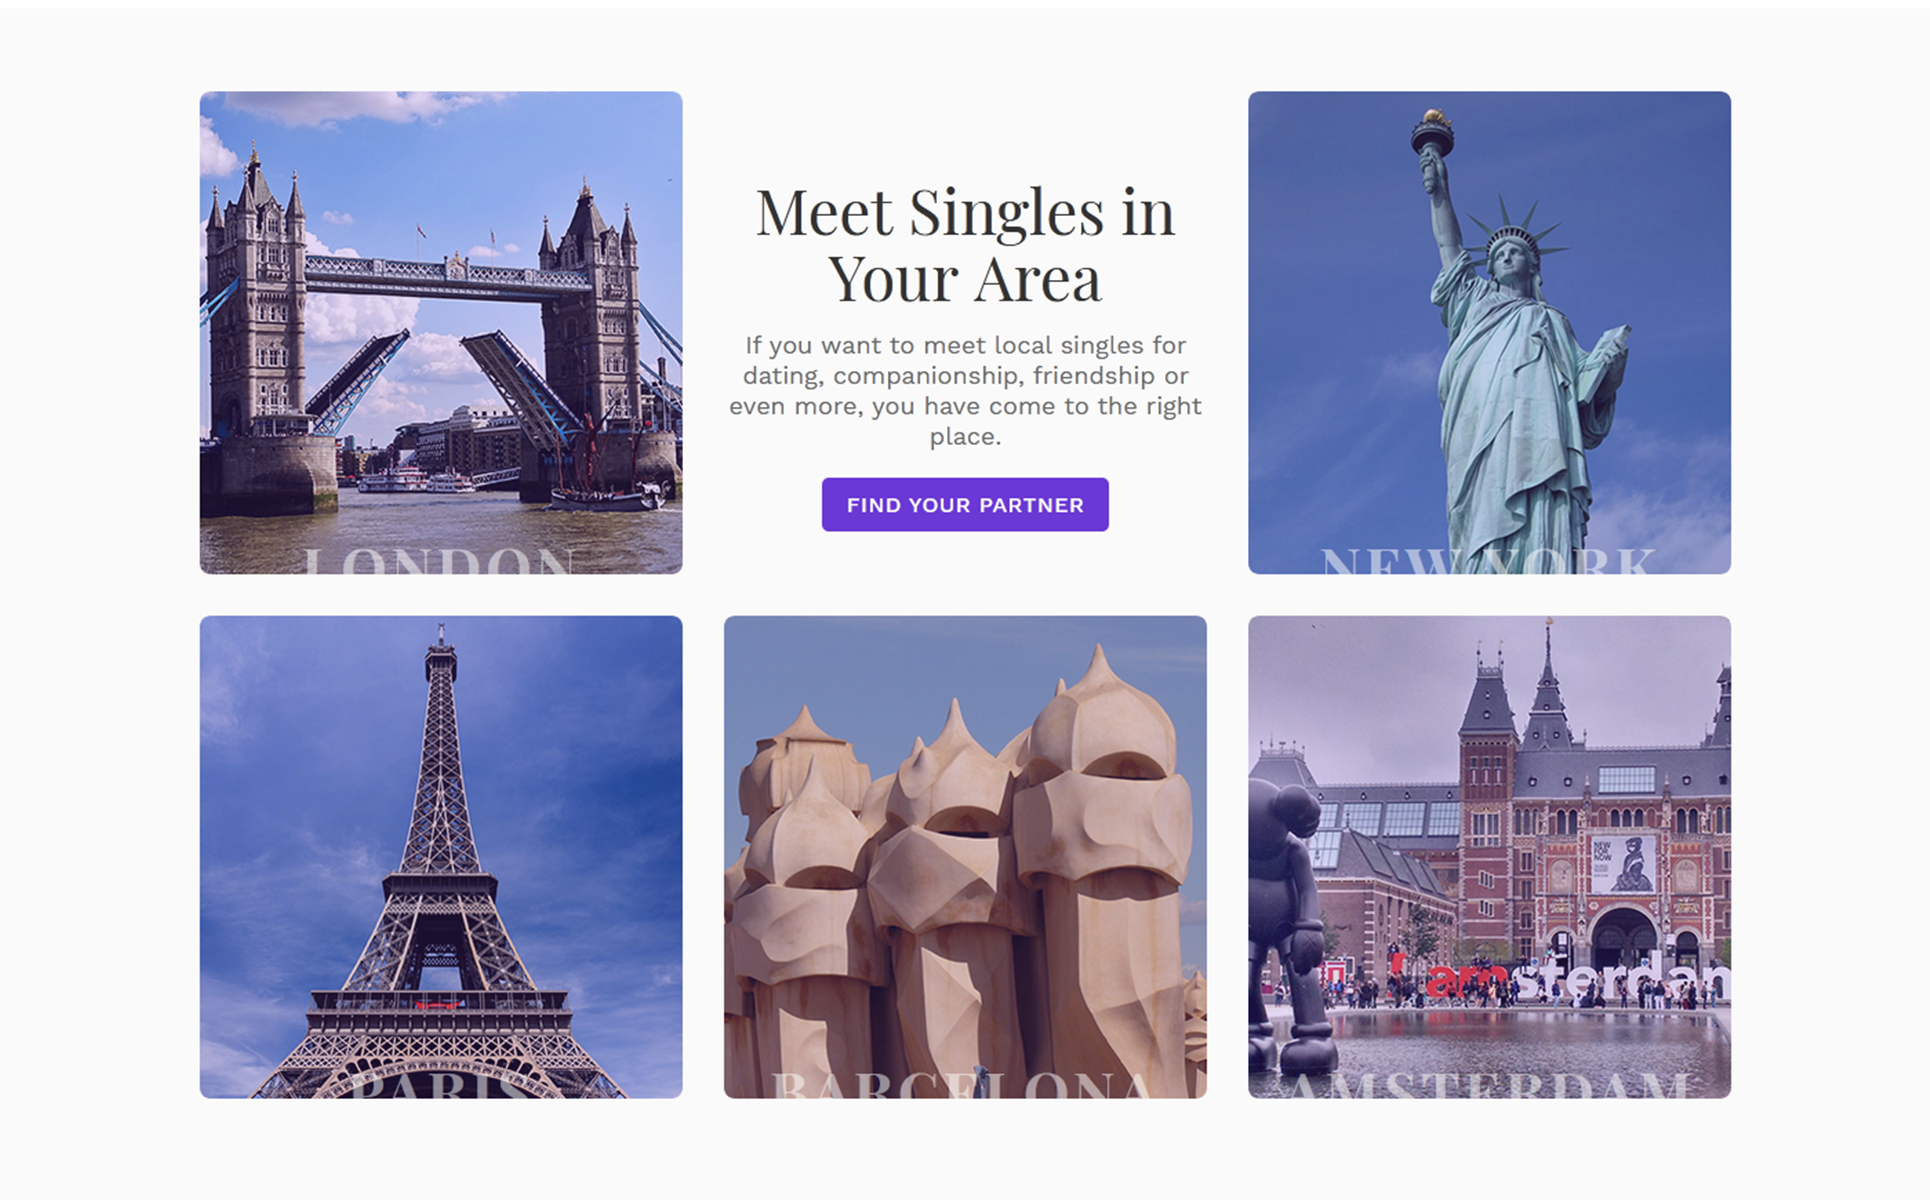Click the AMSTERDAM caption text
The width and height of the screenshot is (1930, 1200).
pyautogui.click(x=1489, y=1086)
